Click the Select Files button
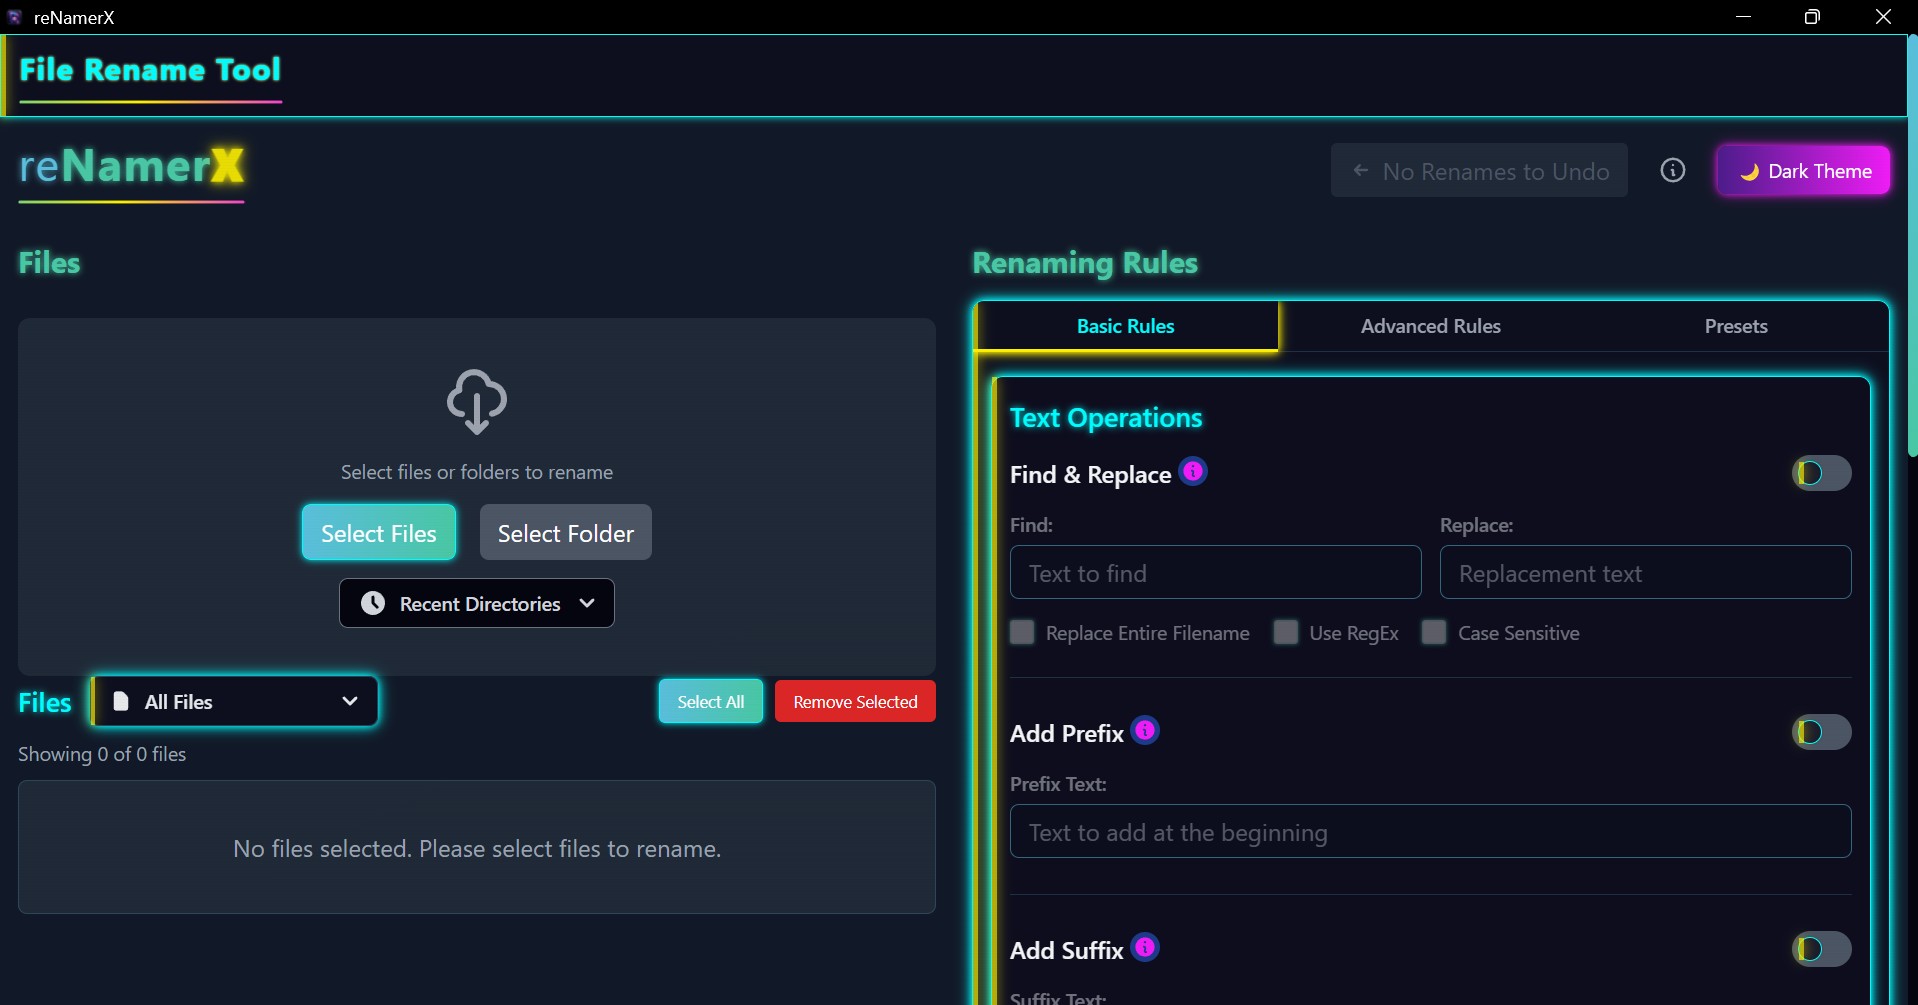This screenshot has height=1005, width=1918. click(378, 532)
